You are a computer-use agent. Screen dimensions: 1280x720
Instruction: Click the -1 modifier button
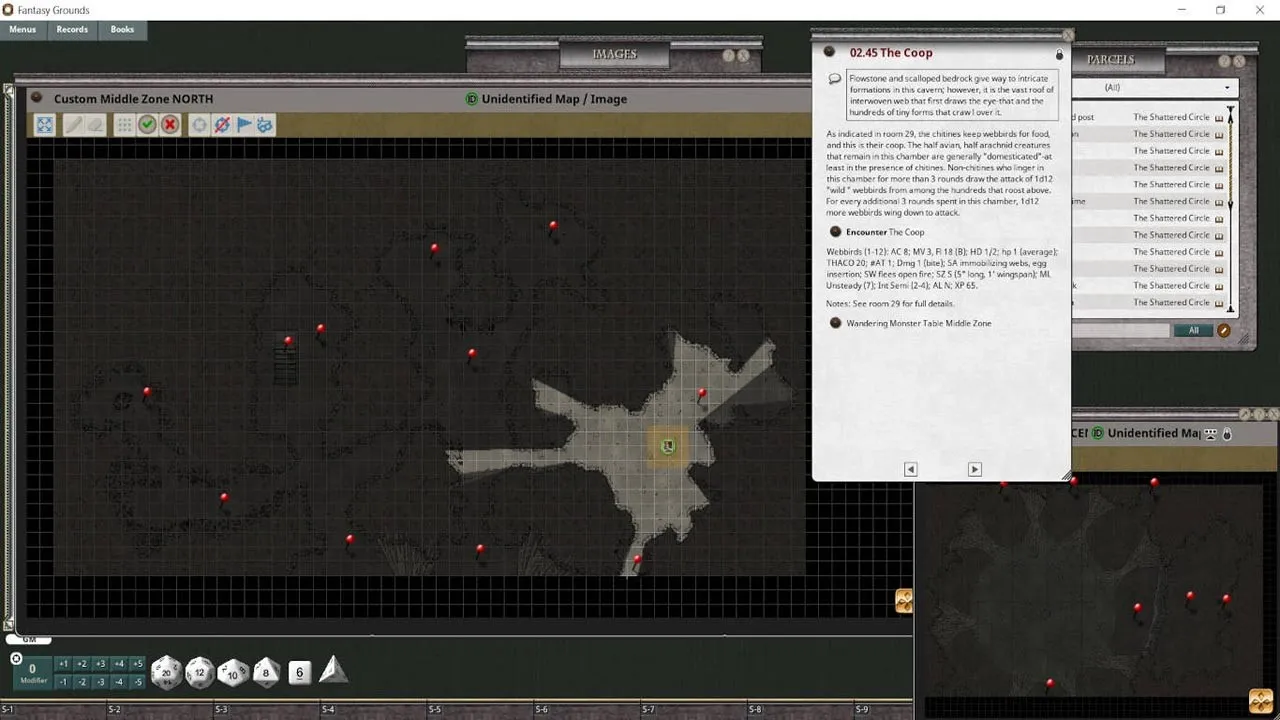pos(63,682)
